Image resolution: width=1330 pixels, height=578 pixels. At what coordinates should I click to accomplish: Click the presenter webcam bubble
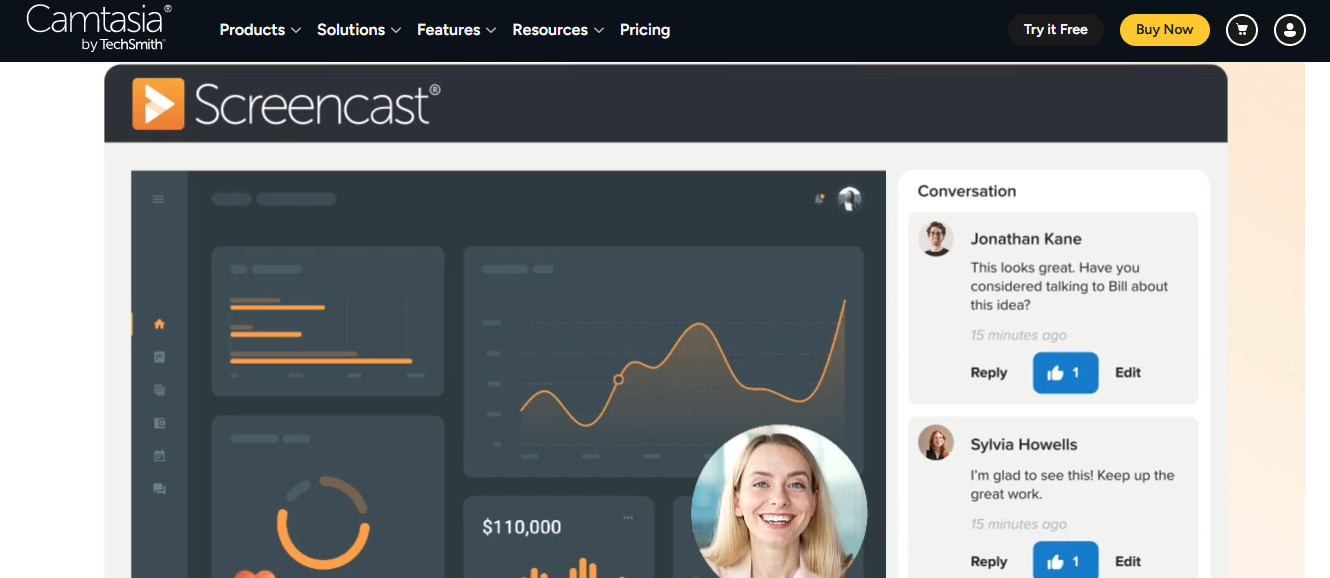pos(779,502)
